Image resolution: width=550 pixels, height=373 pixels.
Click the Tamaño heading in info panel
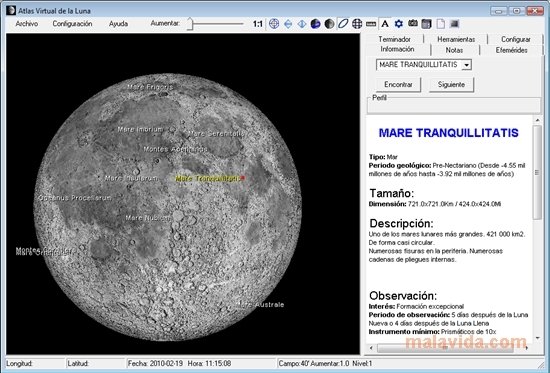392,193
